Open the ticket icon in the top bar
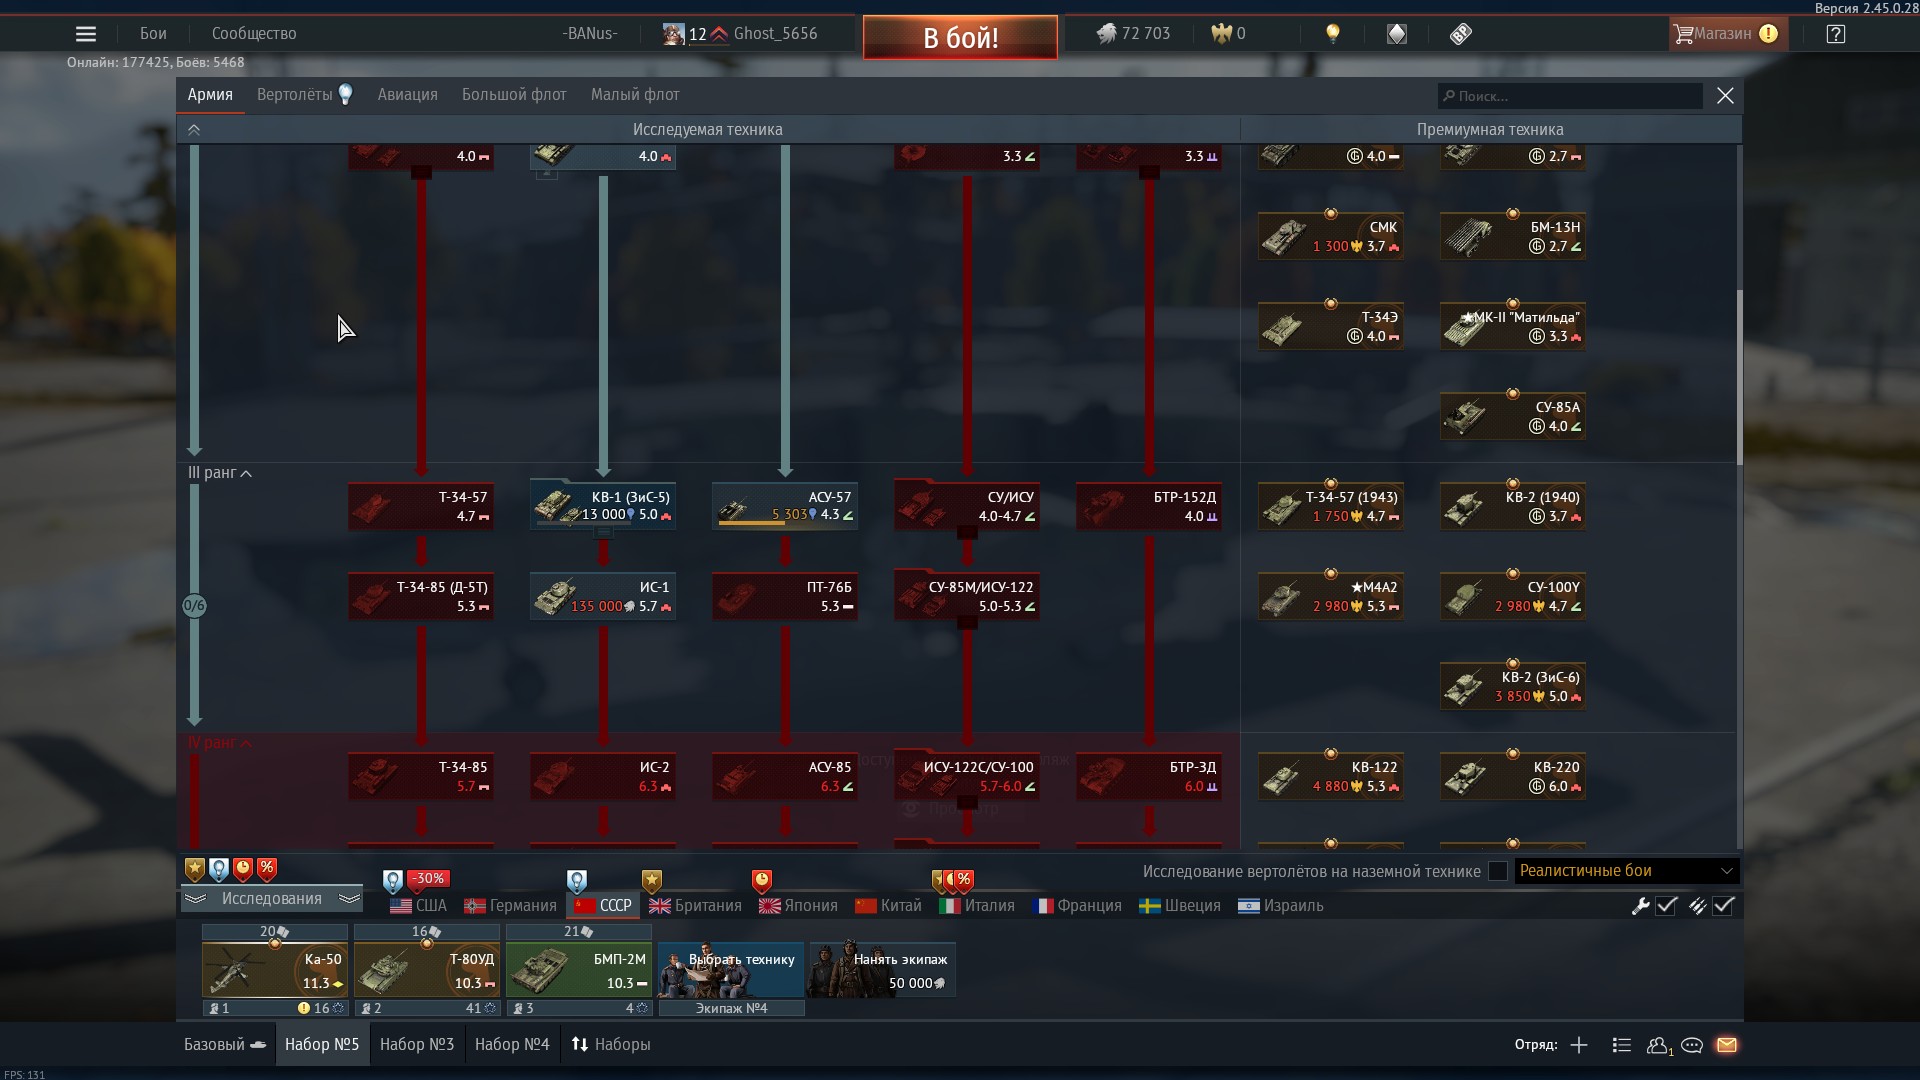Image resolution: width=1920 pixels, height=1080 pixels. (1461, 34)
